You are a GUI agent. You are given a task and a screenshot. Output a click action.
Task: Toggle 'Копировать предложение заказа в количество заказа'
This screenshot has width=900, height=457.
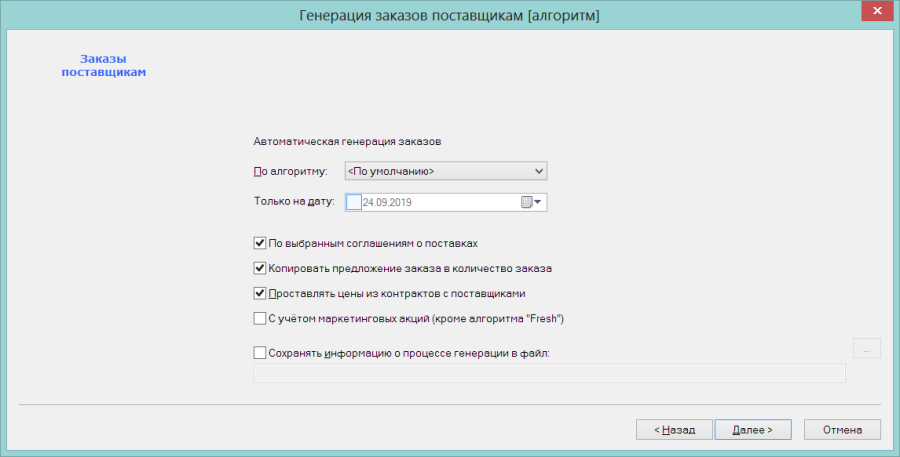click(x=259, y=268)
